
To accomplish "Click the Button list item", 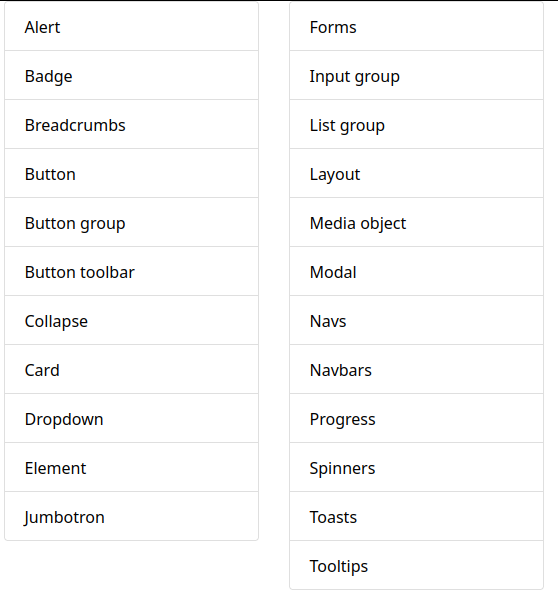I will coord(131,173).
